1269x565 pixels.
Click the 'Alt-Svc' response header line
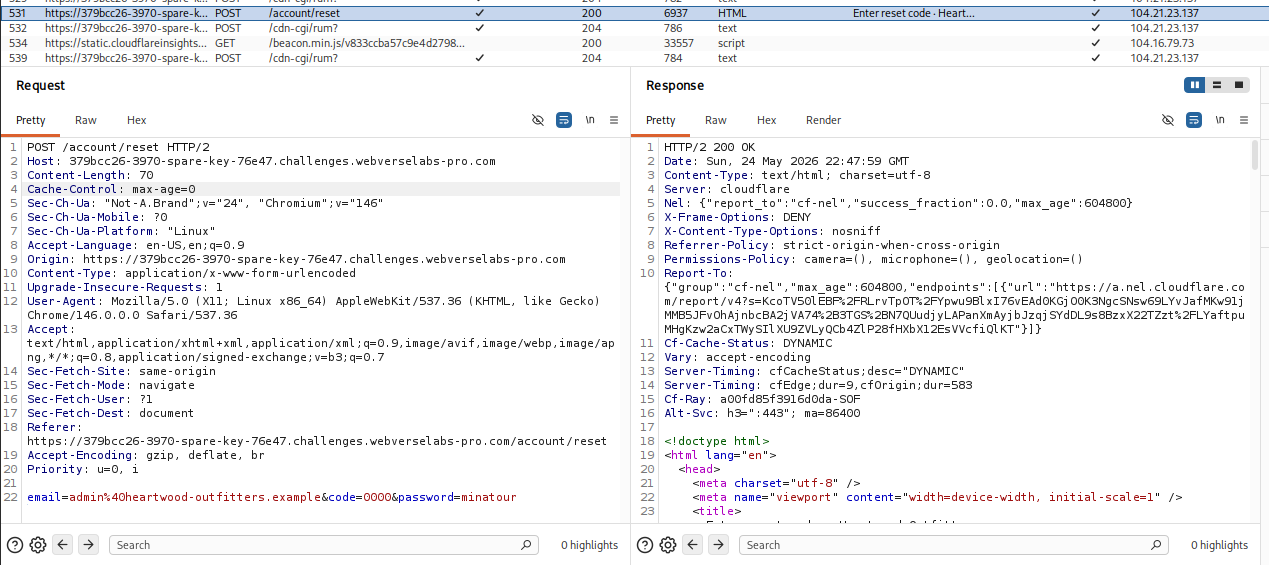762,413
